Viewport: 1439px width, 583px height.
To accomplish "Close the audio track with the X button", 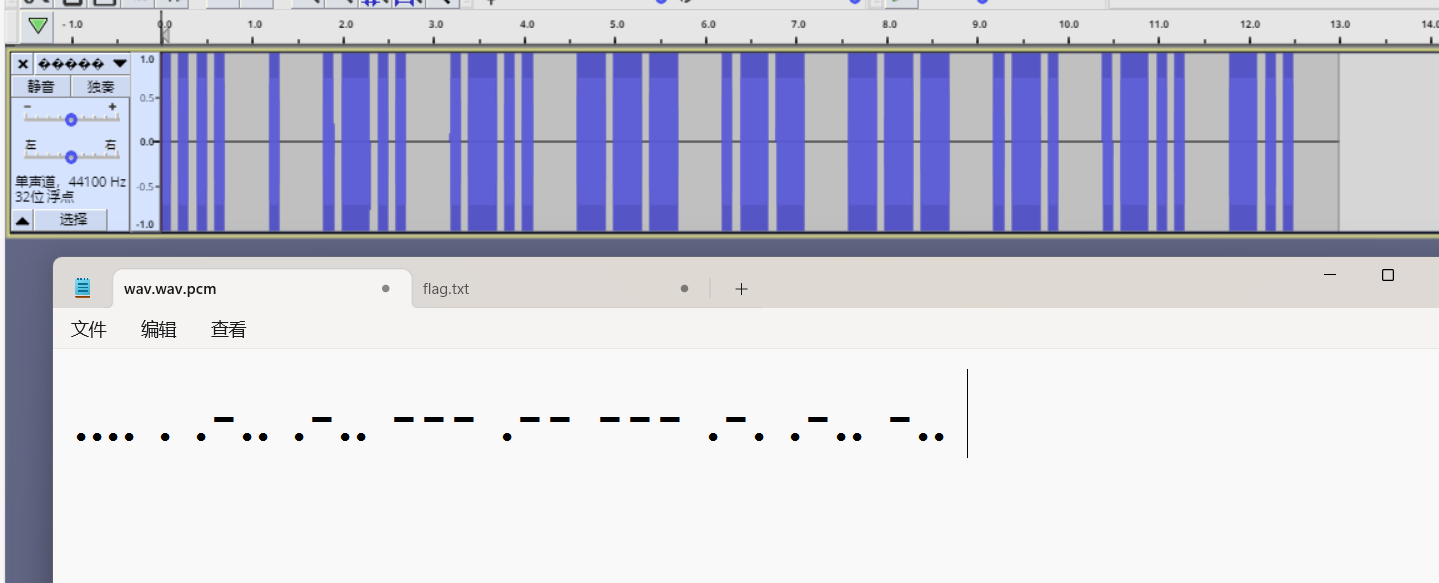I will point(23,63).
